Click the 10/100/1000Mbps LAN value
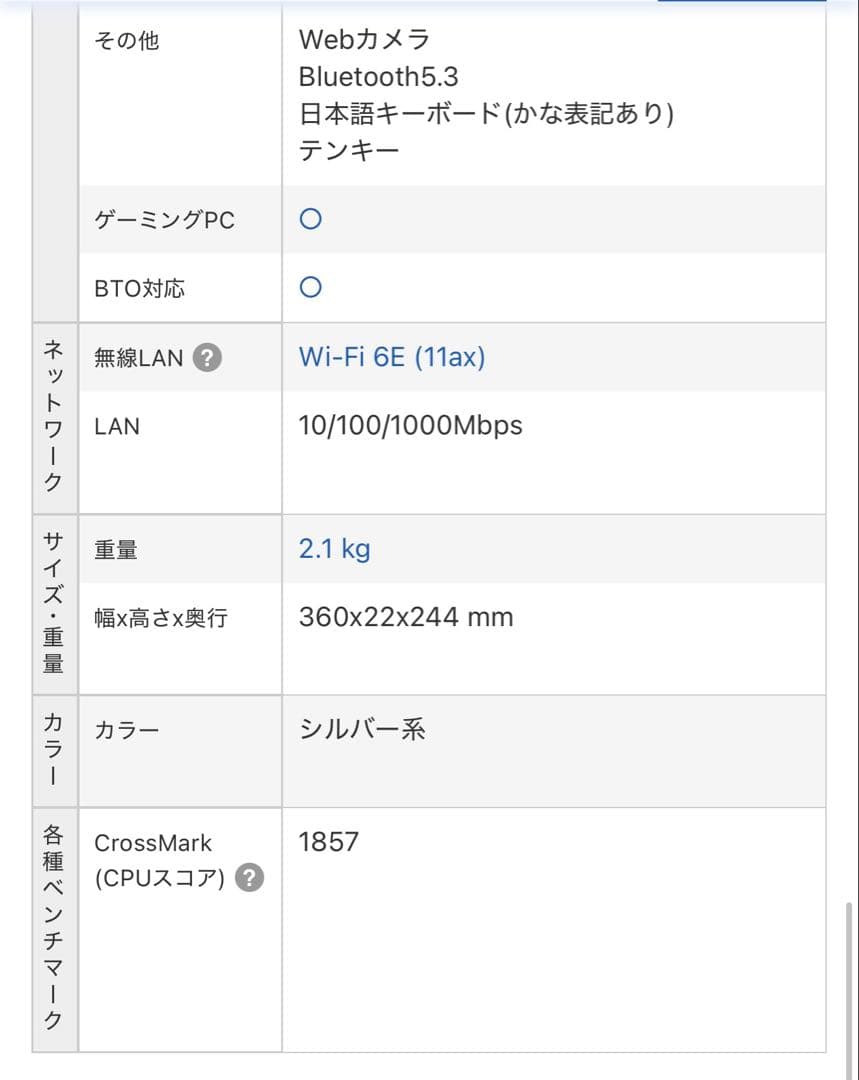This screenshot has height=1080, width=859. pos(411,426)
